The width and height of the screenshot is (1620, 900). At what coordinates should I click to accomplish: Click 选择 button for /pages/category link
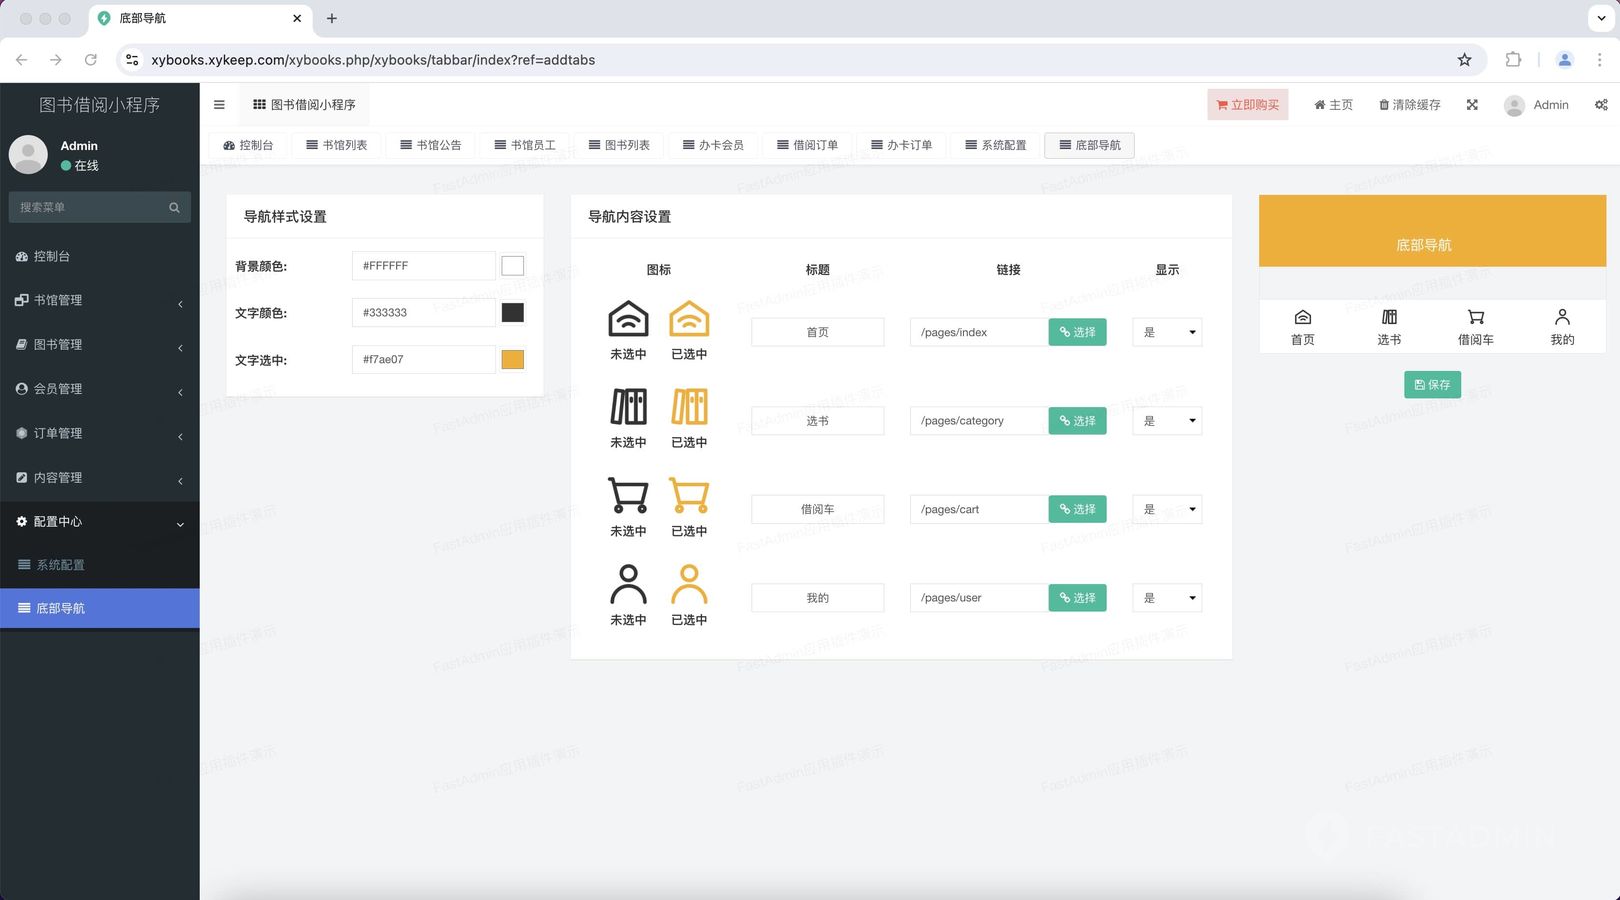point(1077,421)
